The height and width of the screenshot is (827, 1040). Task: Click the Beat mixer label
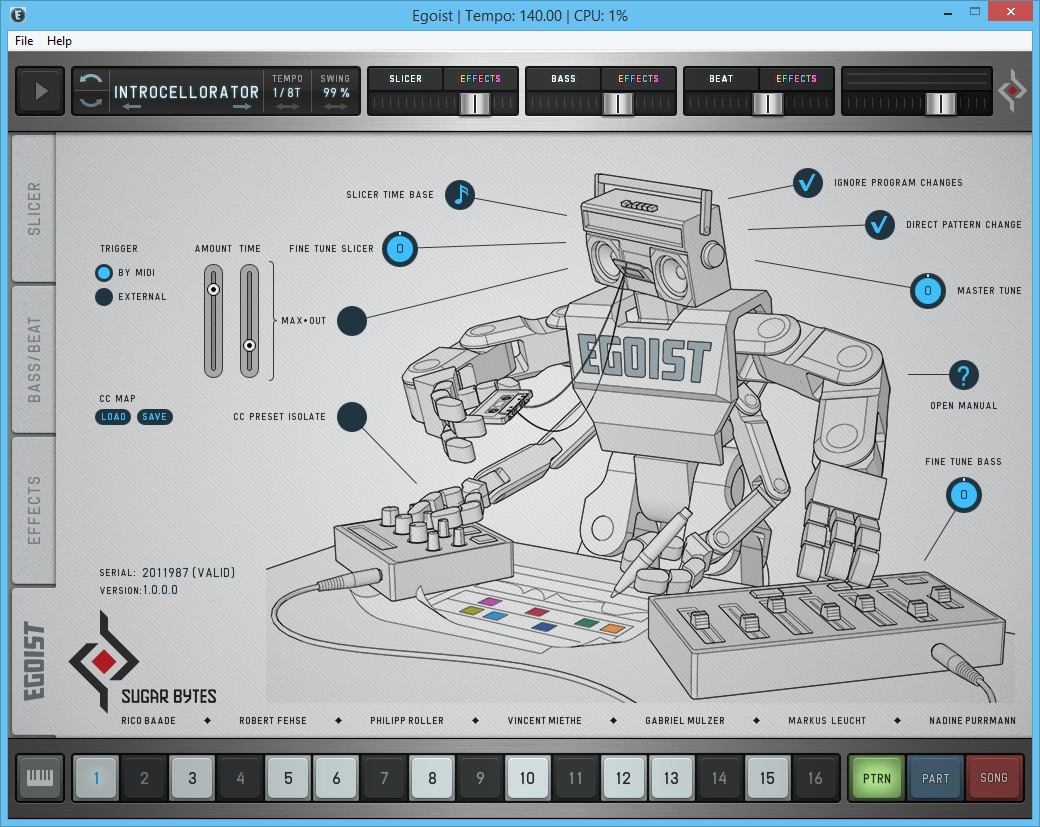[721, 78]
